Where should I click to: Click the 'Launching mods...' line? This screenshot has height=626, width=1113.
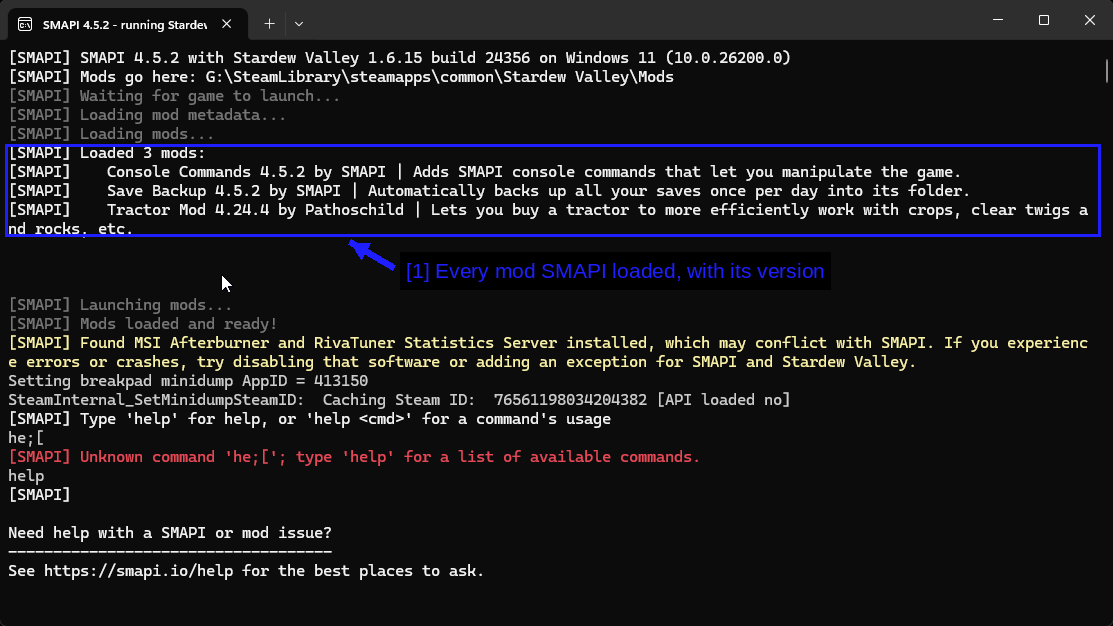(x=120, y=305)
